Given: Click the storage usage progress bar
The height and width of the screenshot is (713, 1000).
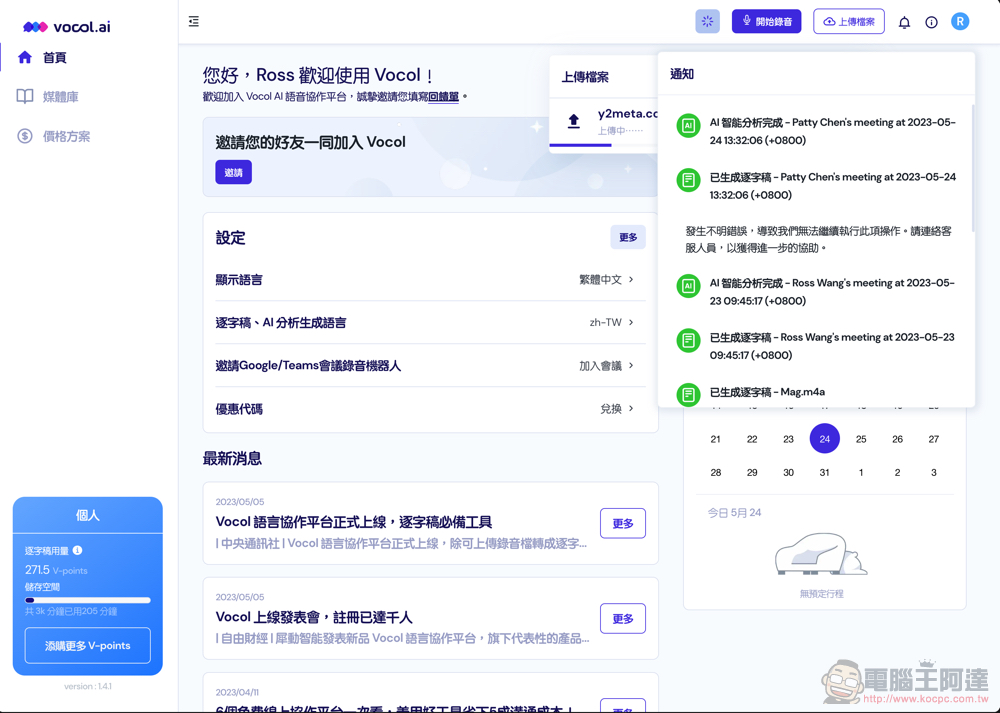Looking at the screenshot, I should 88,600.
